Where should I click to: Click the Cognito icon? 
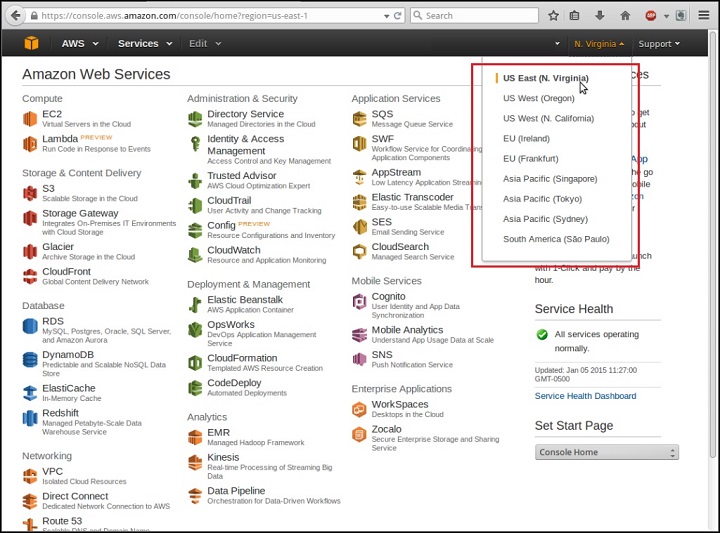click(x=359, y=301)
